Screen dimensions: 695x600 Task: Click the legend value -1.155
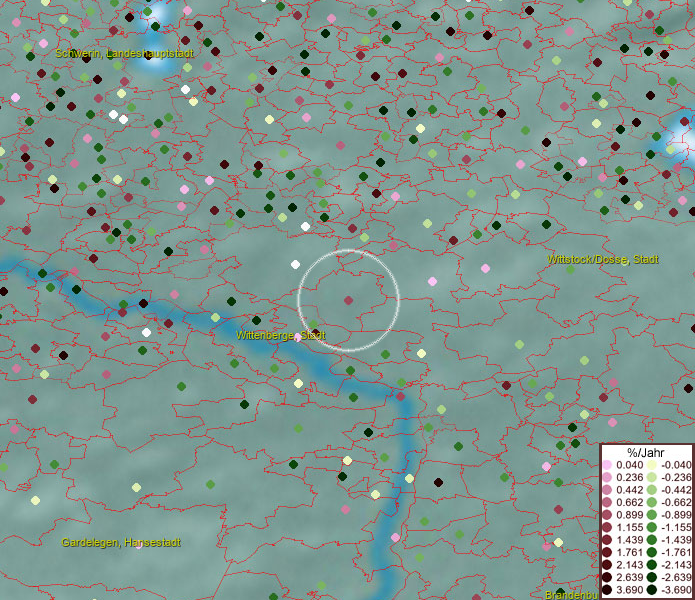pos(676,527)
